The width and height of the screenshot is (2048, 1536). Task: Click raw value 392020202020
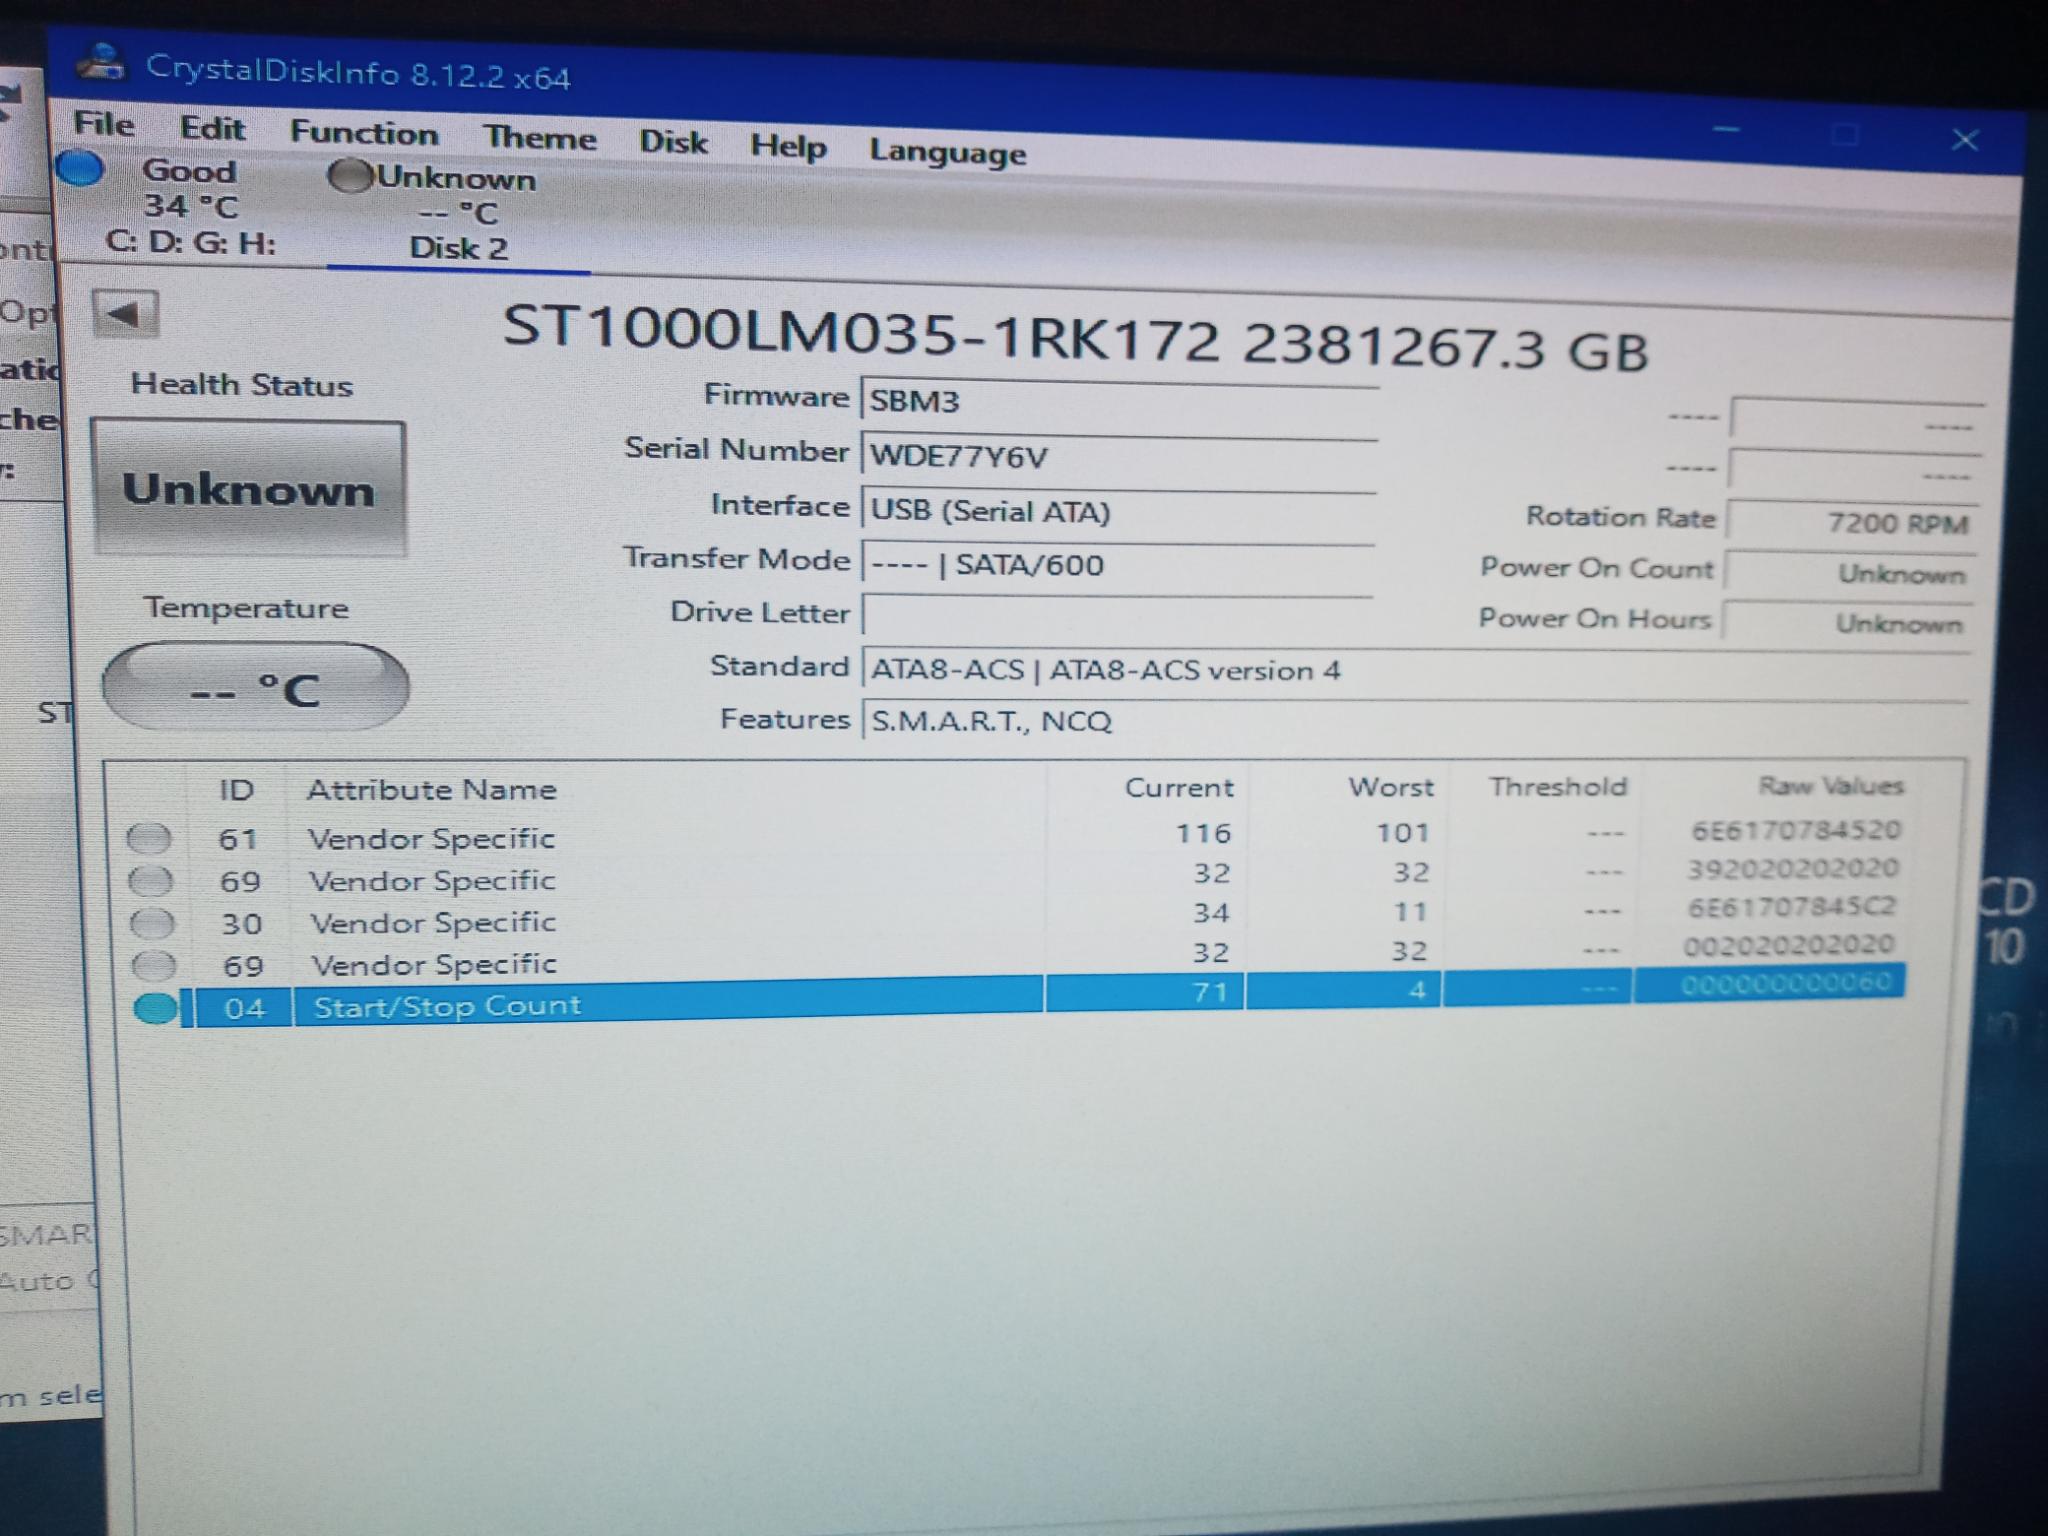(x=1794, y=868)
